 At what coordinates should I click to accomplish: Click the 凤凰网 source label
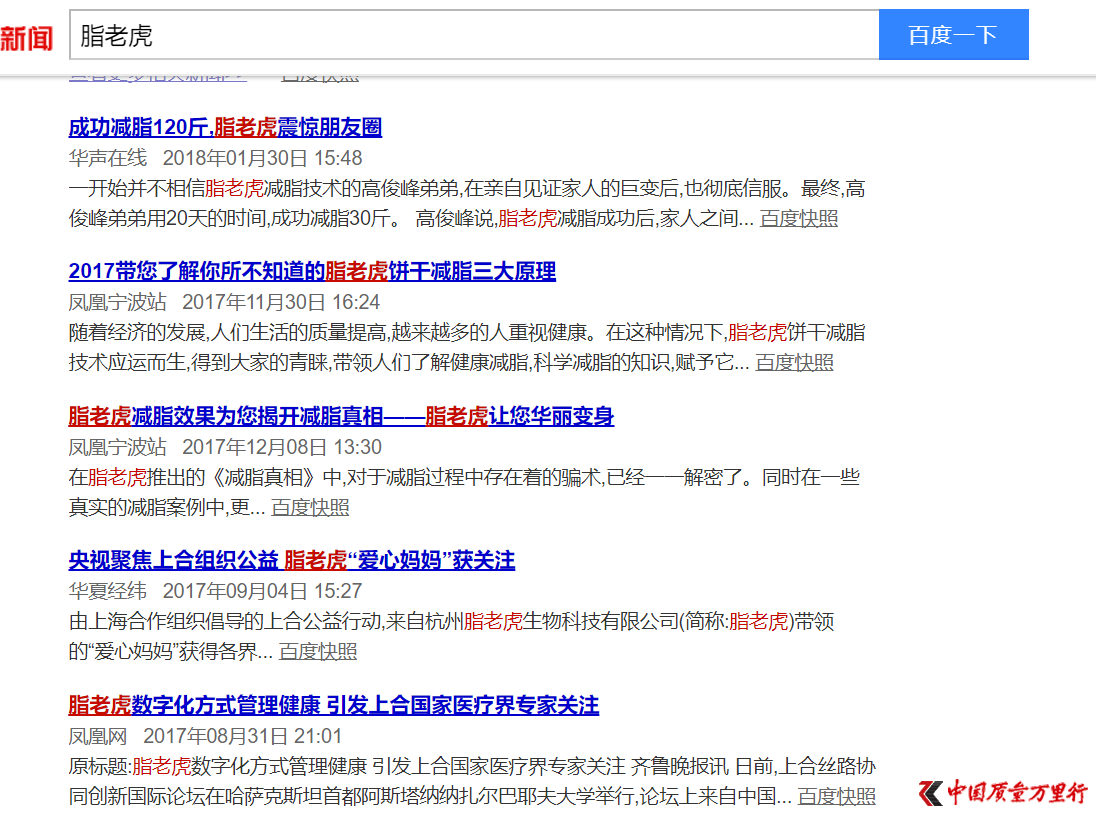click(x=97, y=736)
